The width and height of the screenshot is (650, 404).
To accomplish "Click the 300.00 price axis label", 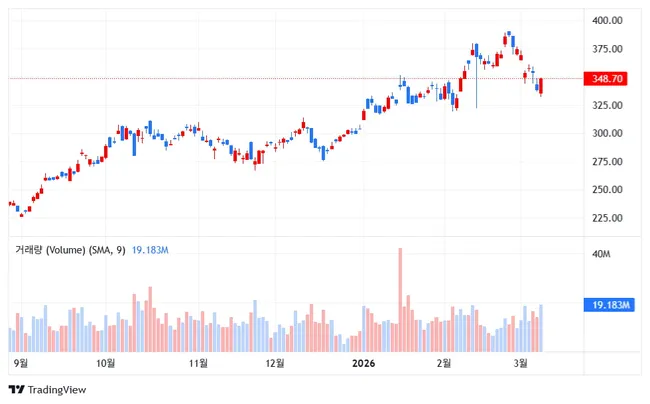I will 608,133.
